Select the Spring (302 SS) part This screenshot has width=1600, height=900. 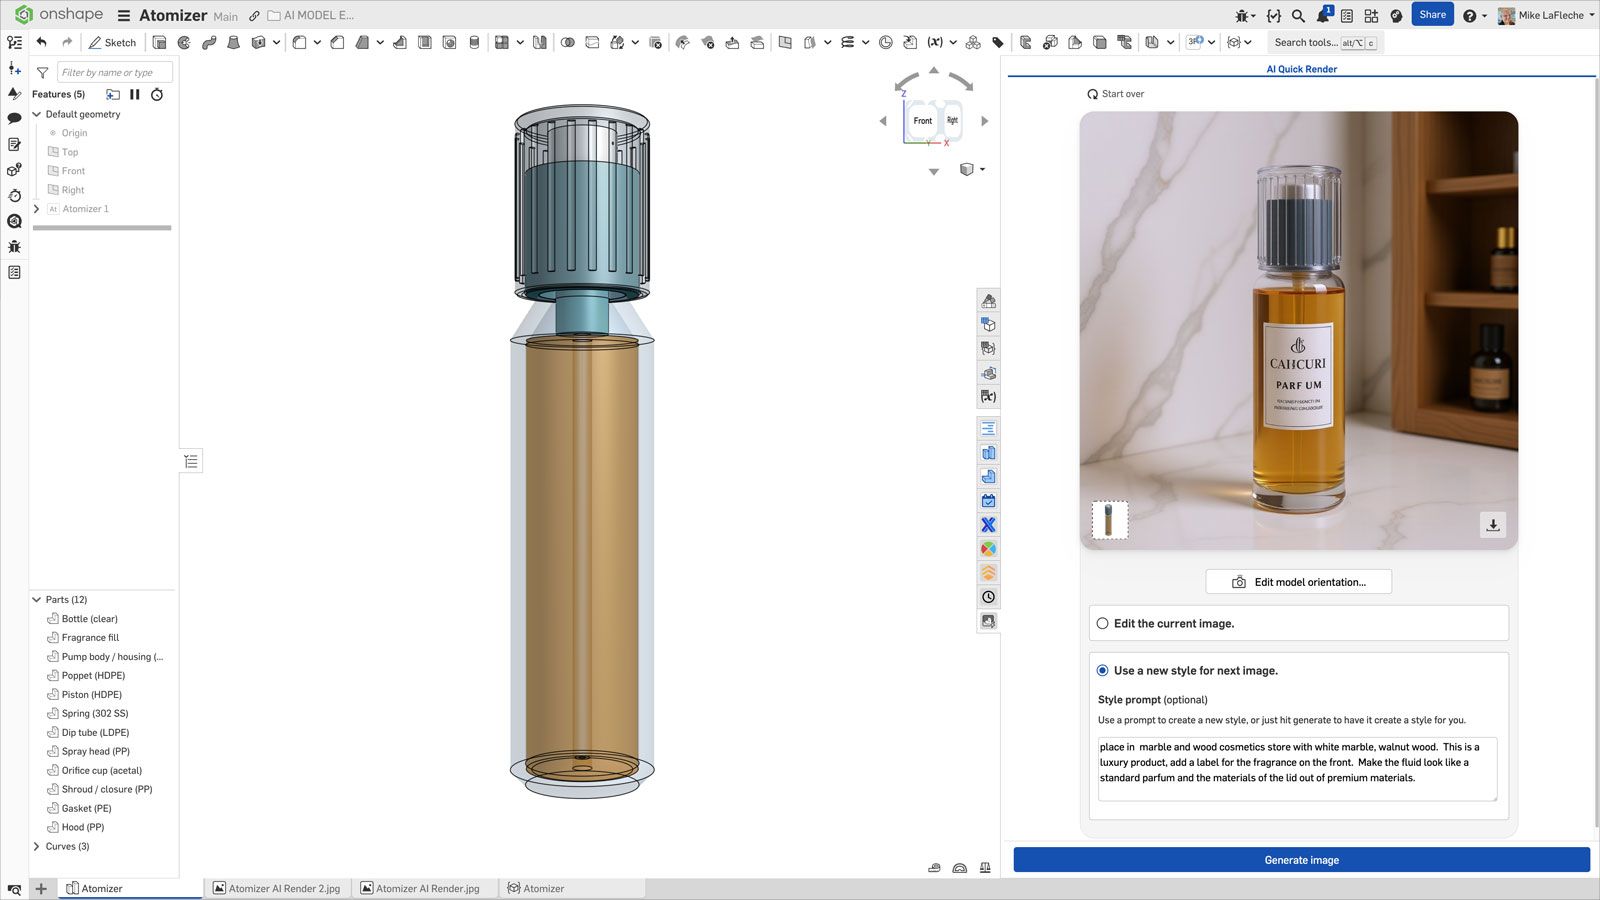[x=95, y=714]
